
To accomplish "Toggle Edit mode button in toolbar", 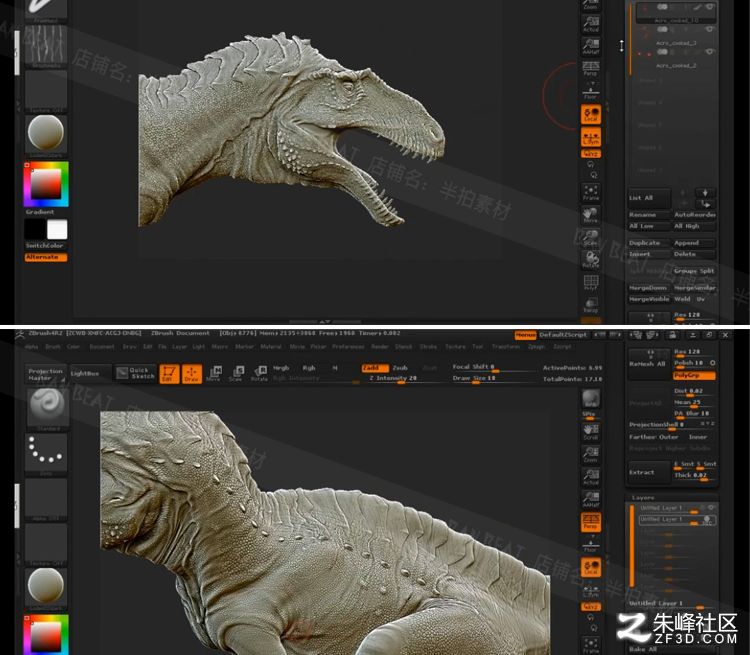I will 169,374.
